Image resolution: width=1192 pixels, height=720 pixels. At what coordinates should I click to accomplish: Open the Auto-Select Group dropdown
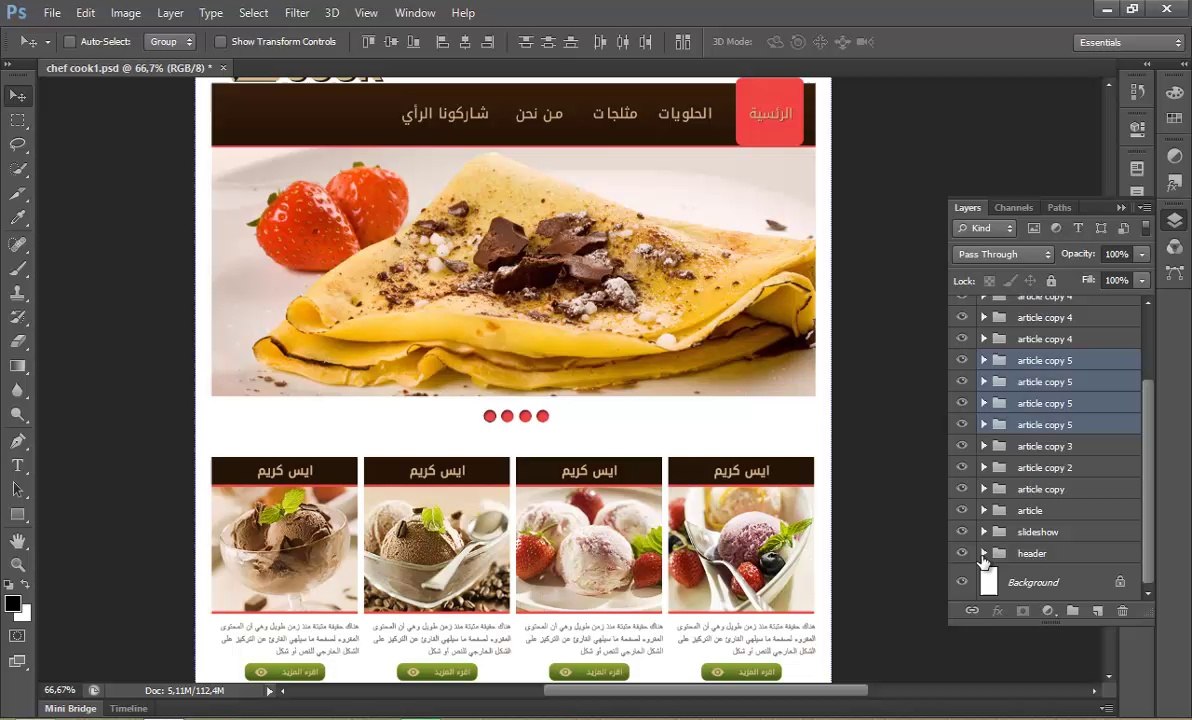tap(170, 42)
